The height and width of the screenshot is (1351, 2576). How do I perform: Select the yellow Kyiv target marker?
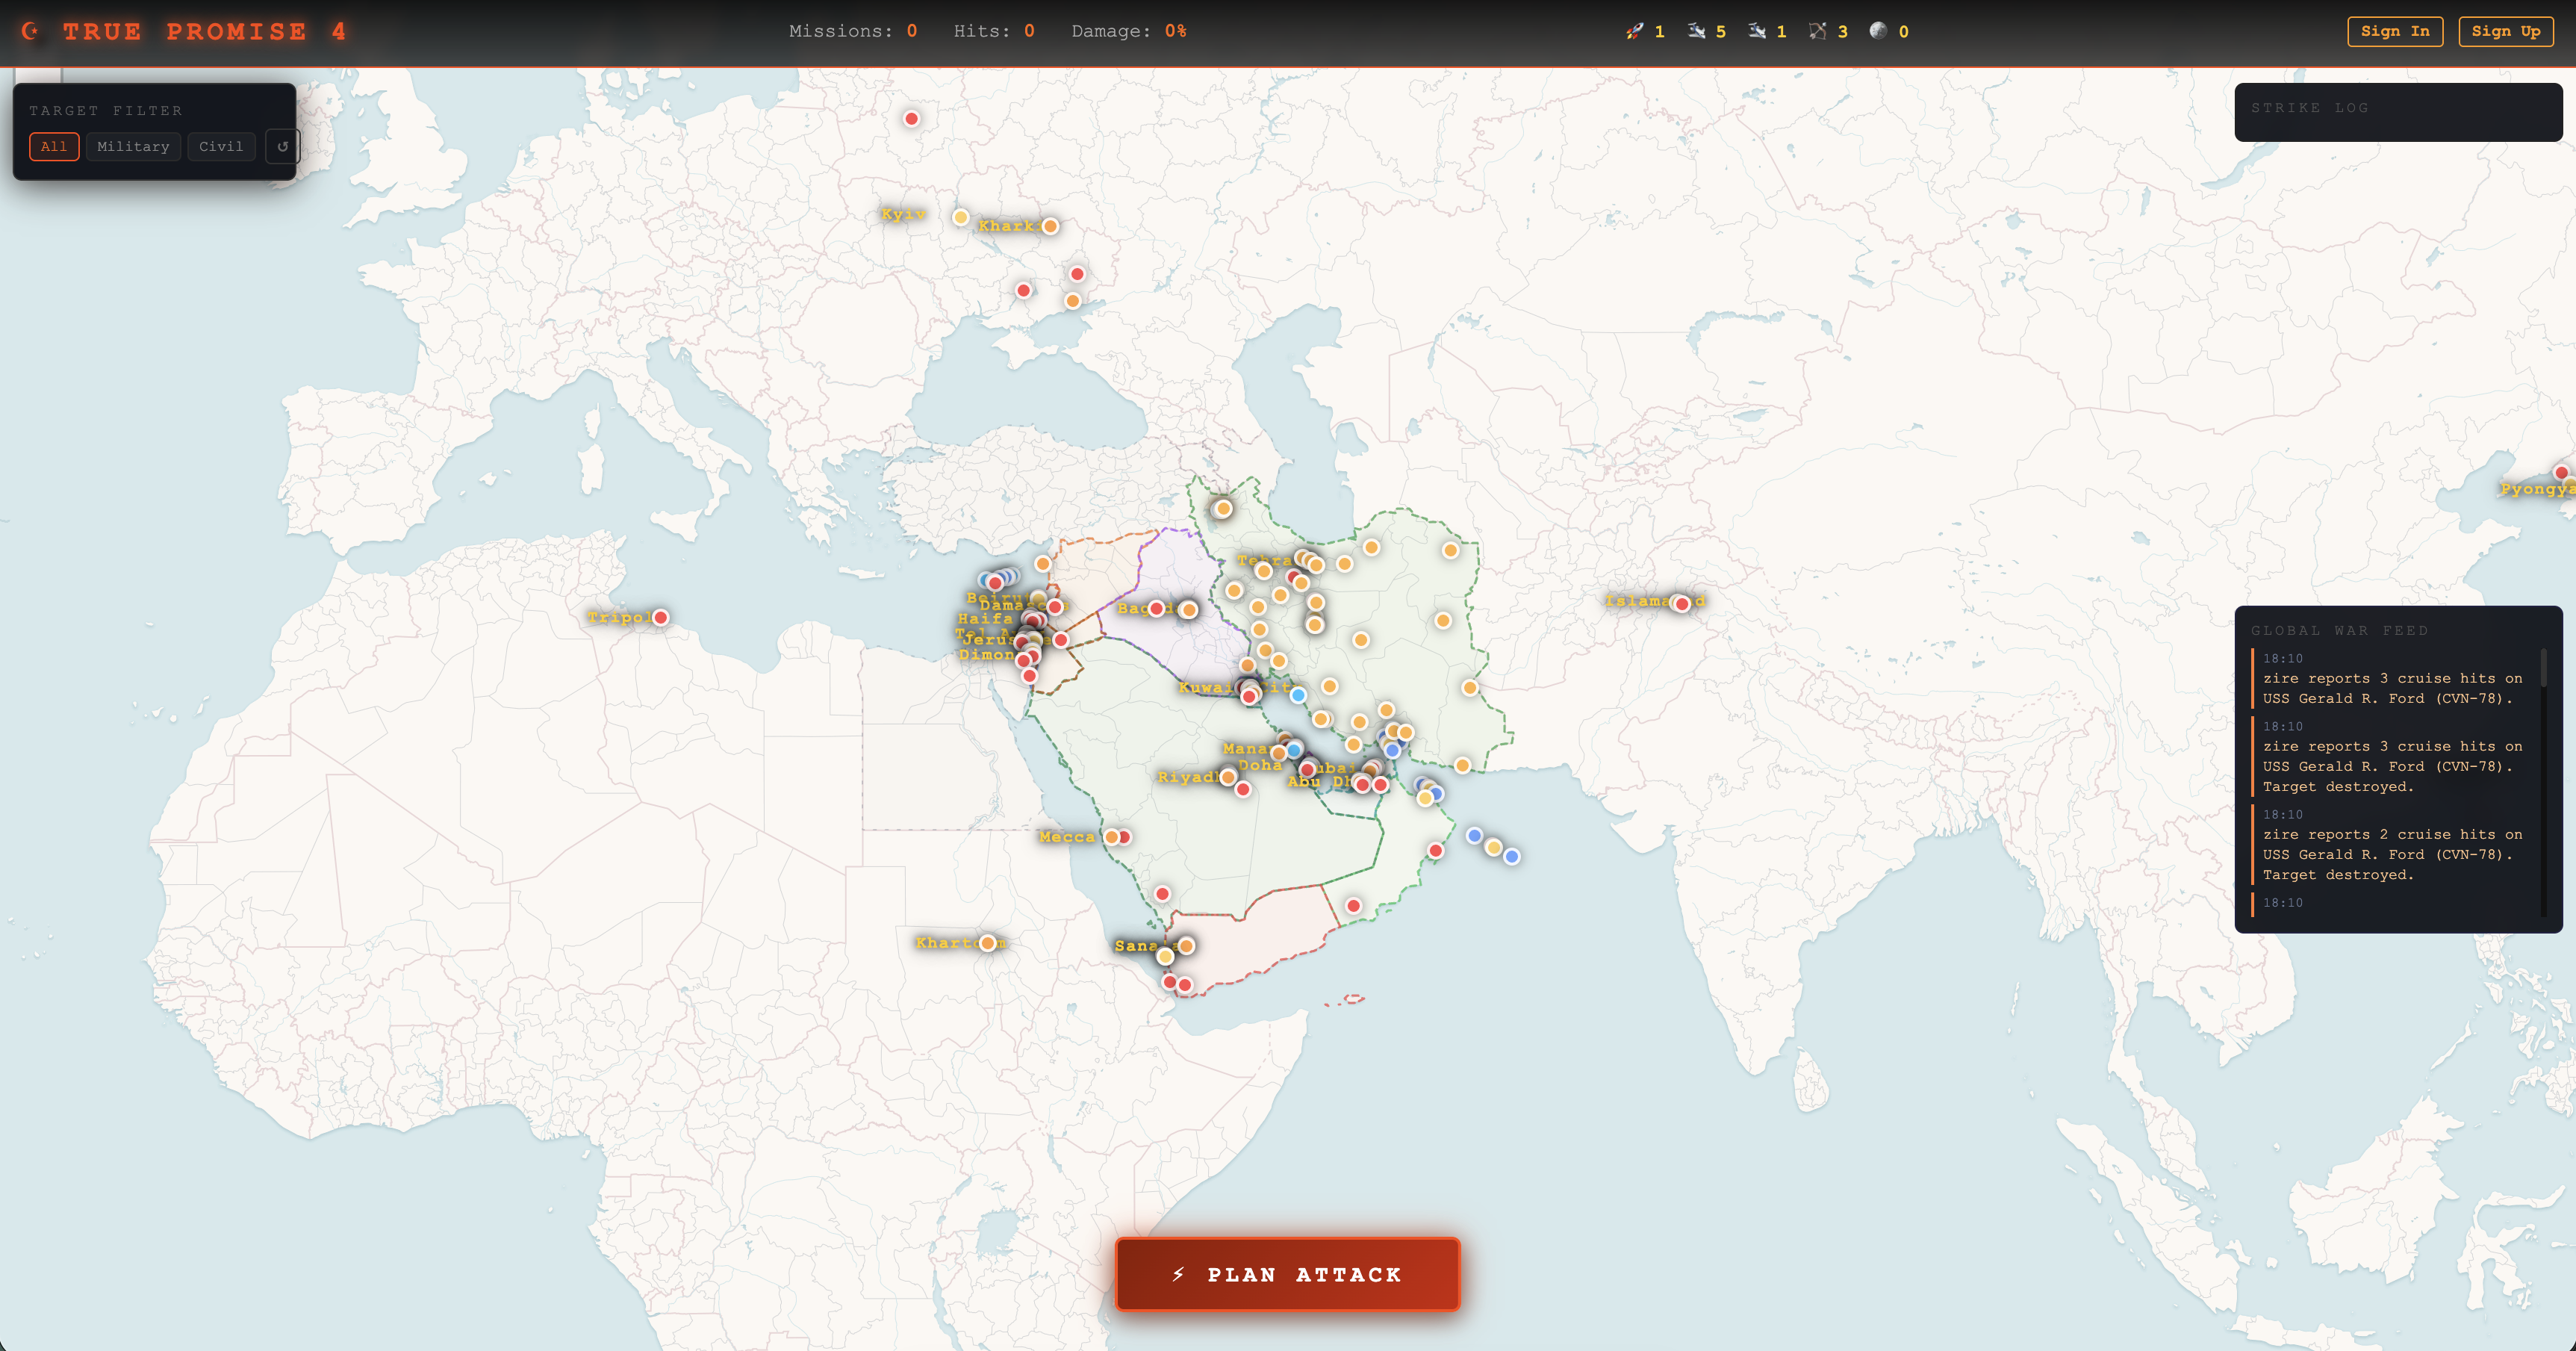coord(960,217)
